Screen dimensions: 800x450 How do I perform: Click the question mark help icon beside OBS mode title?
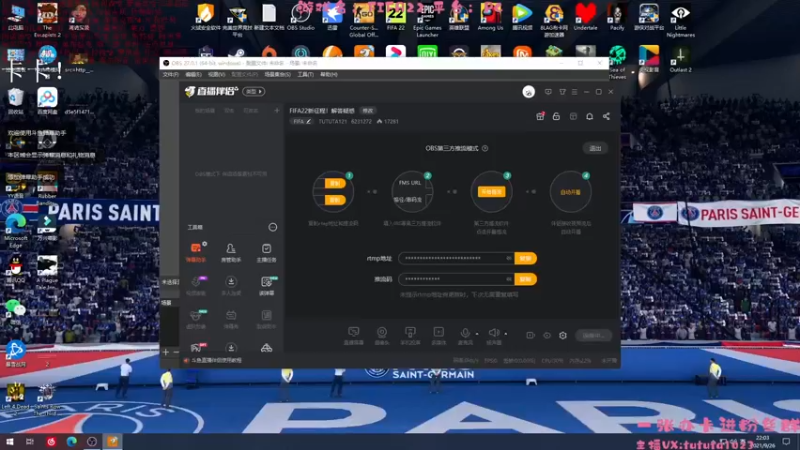pos(485,148)
